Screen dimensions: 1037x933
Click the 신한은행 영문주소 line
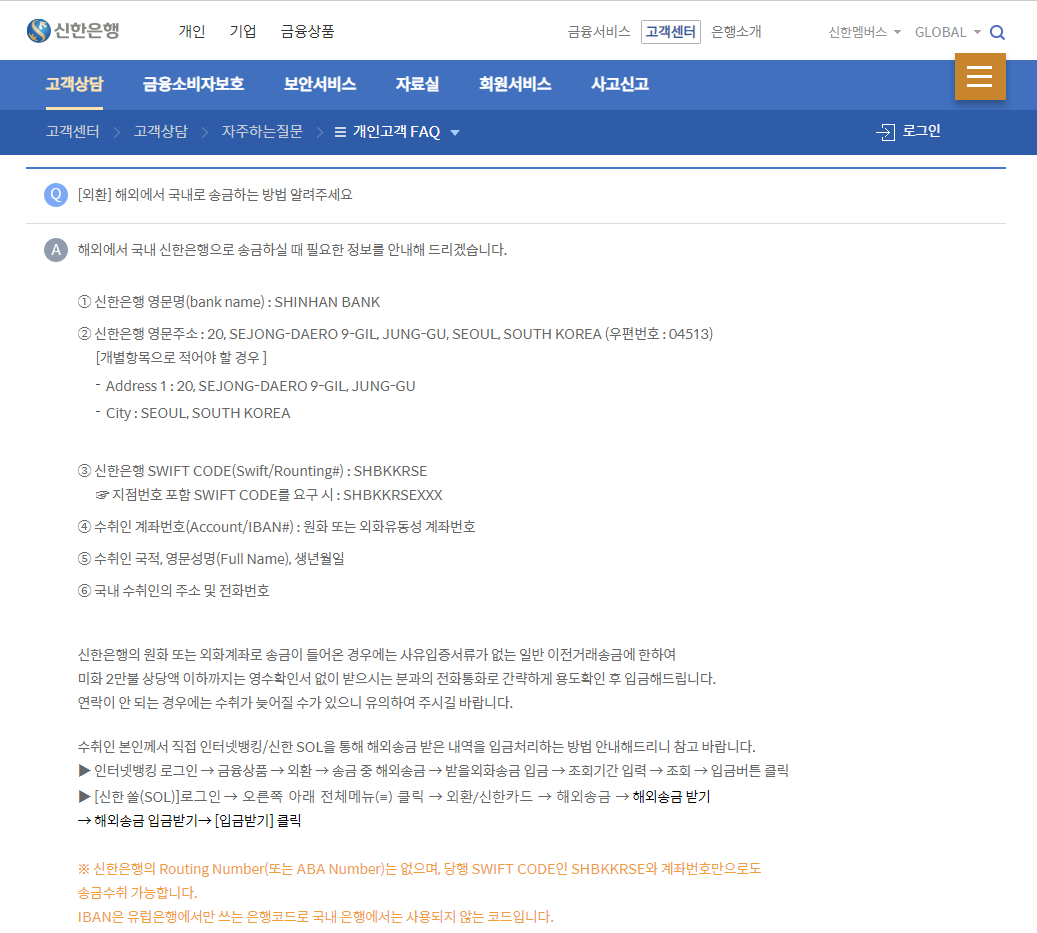395,334
